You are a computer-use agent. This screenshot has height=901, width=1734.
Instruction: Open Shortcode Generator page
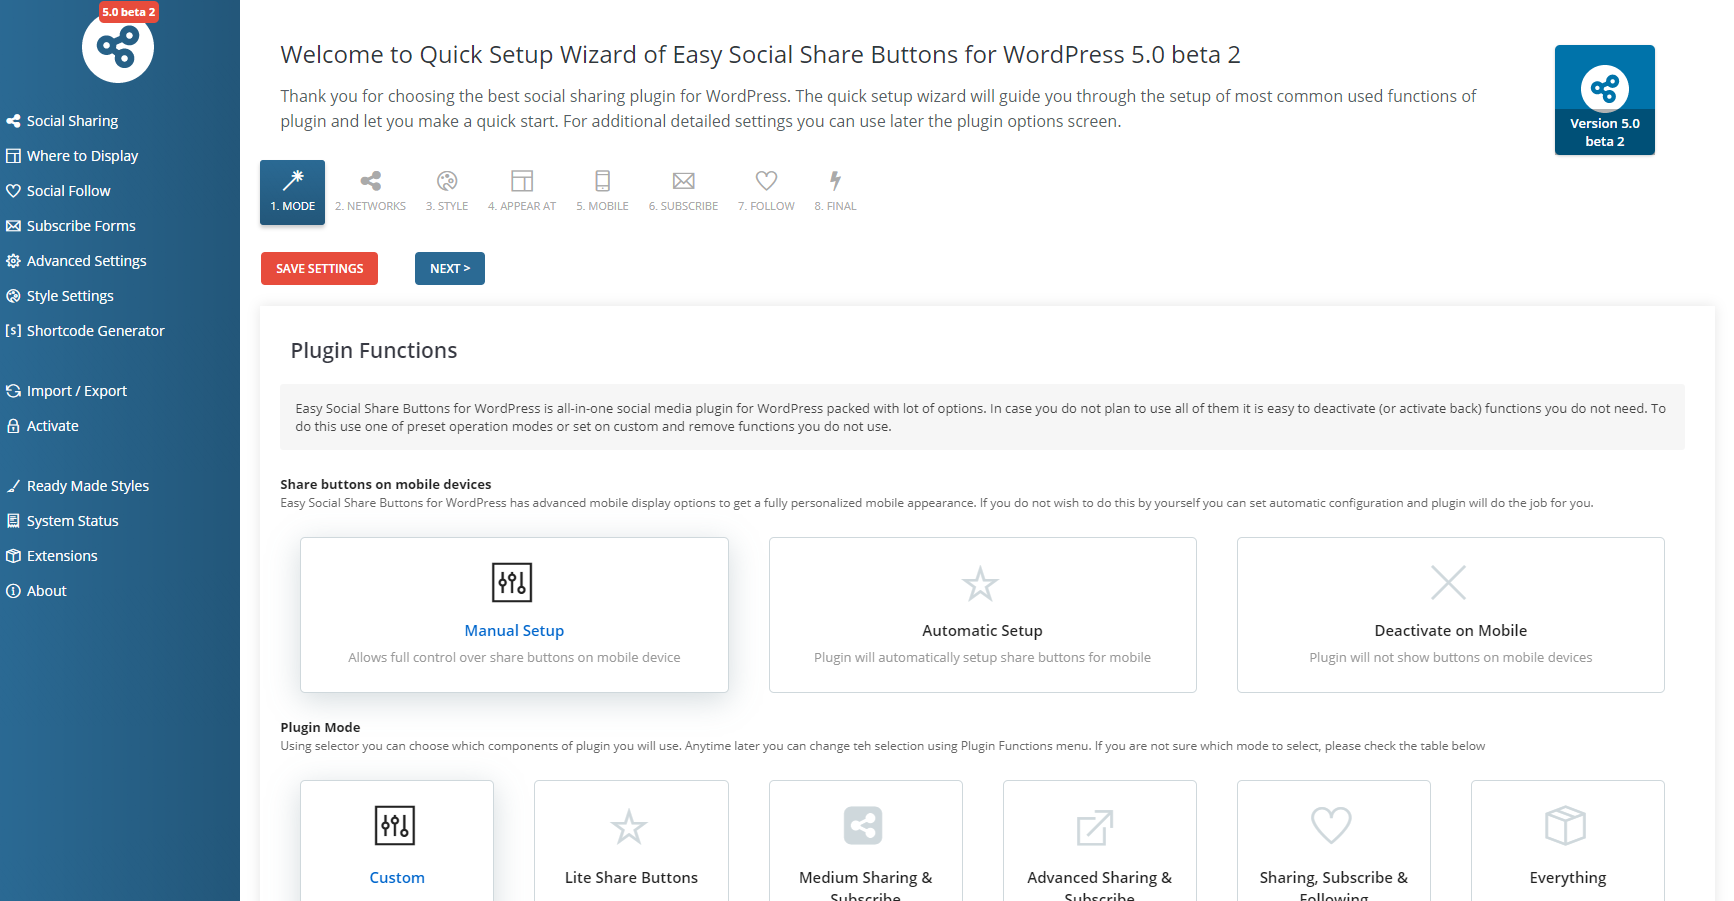pos(95,331)
